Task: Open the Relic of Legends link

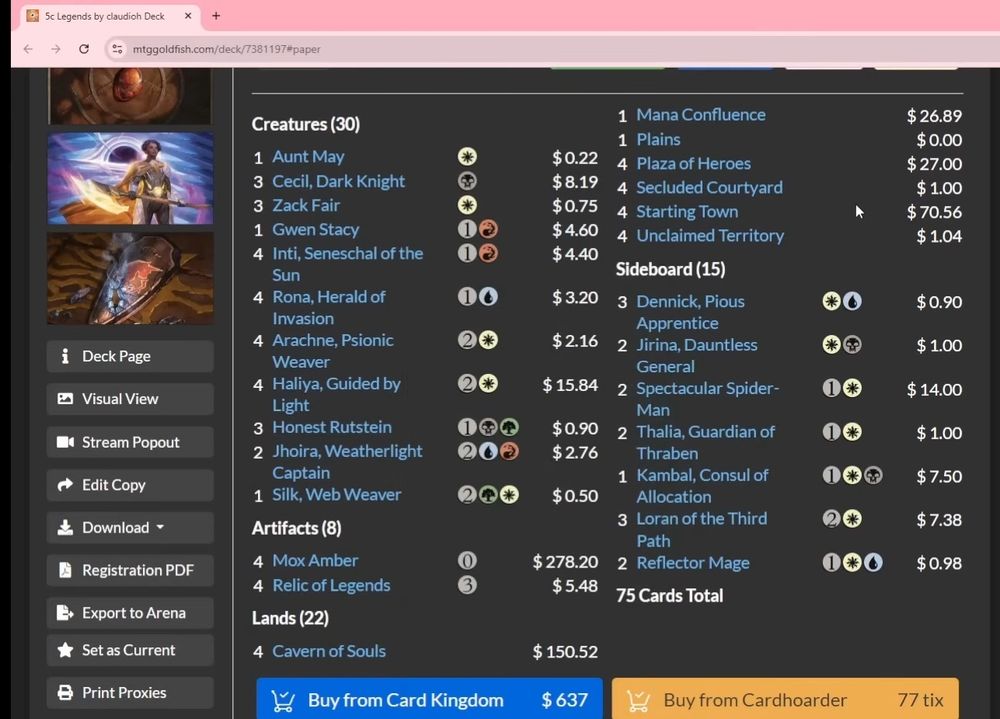Action: (331, 586)
